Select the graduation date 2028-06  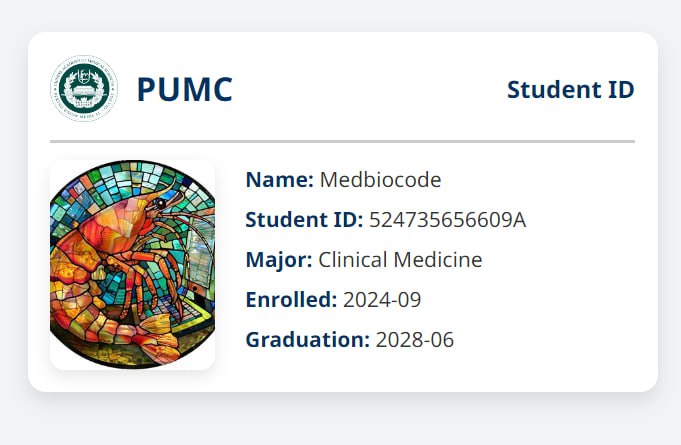click(414, 340)
